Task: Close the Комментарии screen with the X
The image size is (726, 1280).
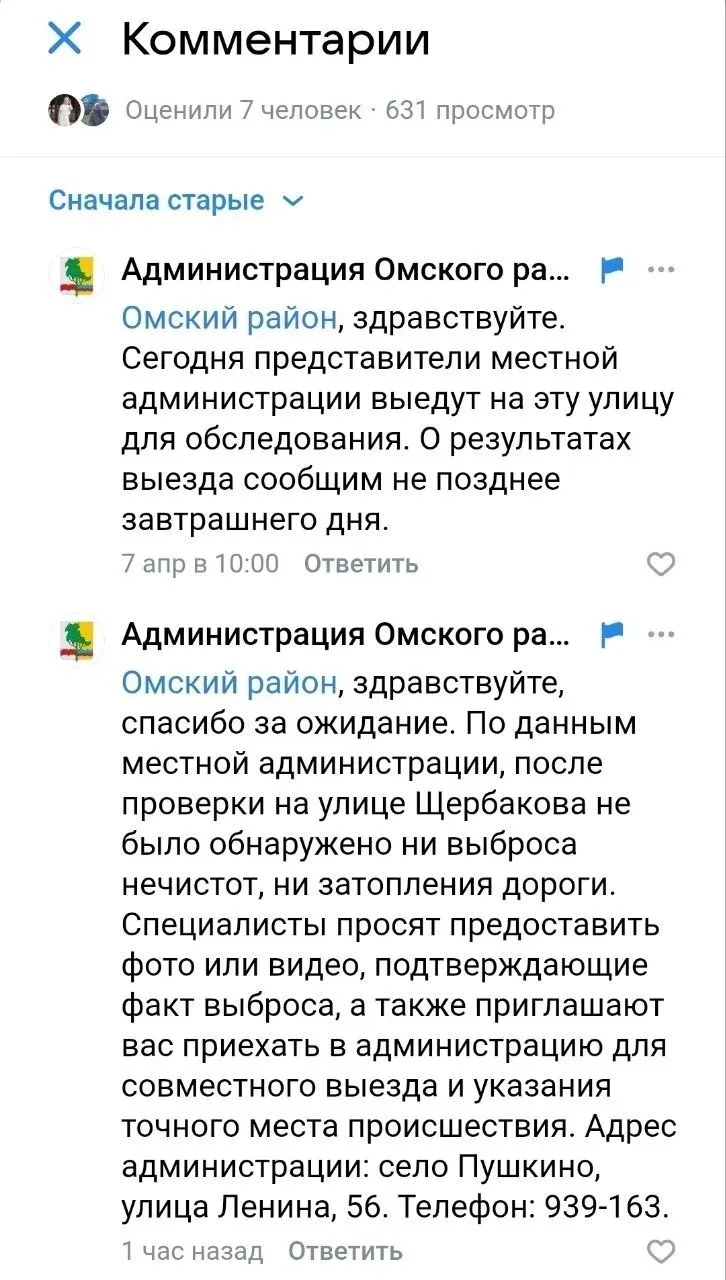Action: (x=65, y=40)
